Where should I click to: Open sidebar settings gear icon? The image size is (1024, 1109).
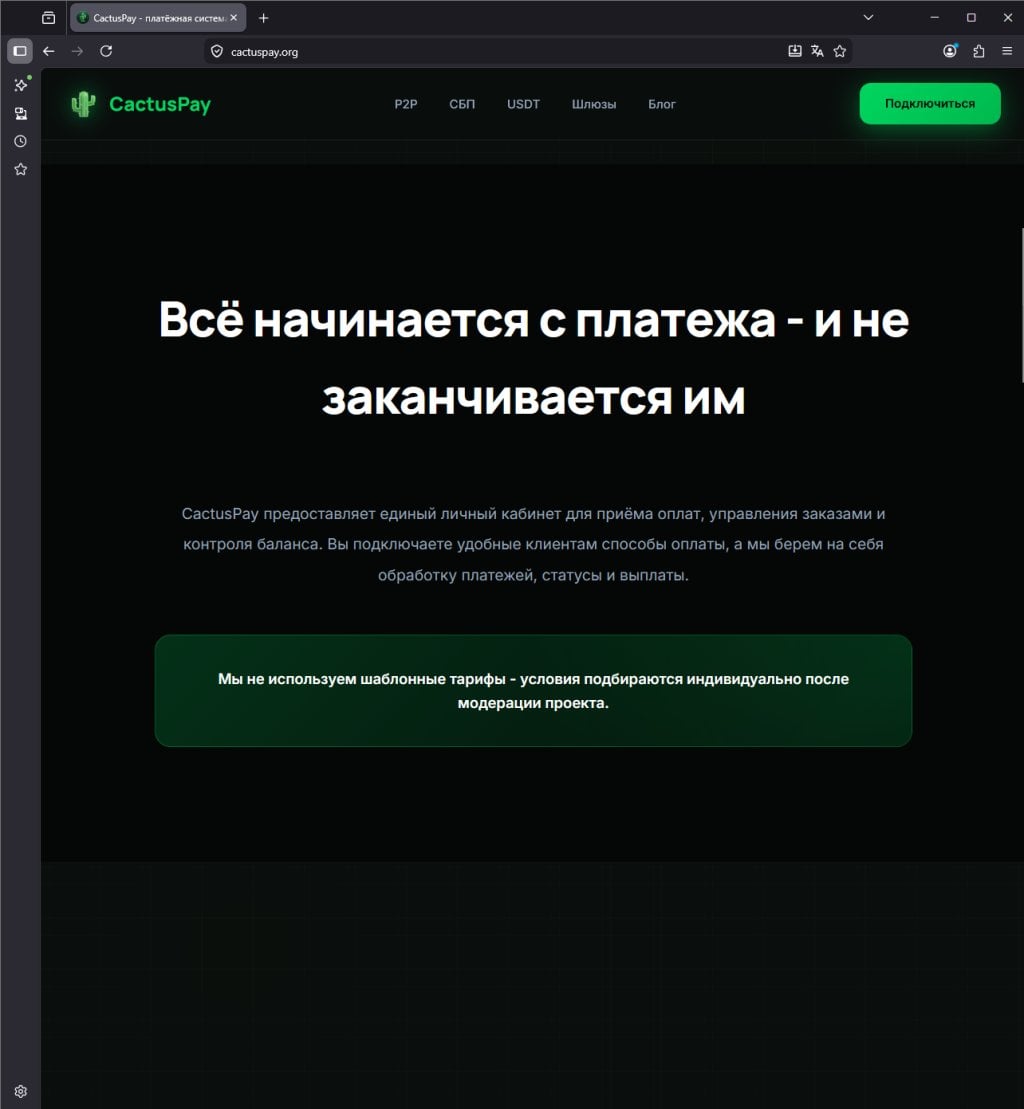(x=21, y=1091)
